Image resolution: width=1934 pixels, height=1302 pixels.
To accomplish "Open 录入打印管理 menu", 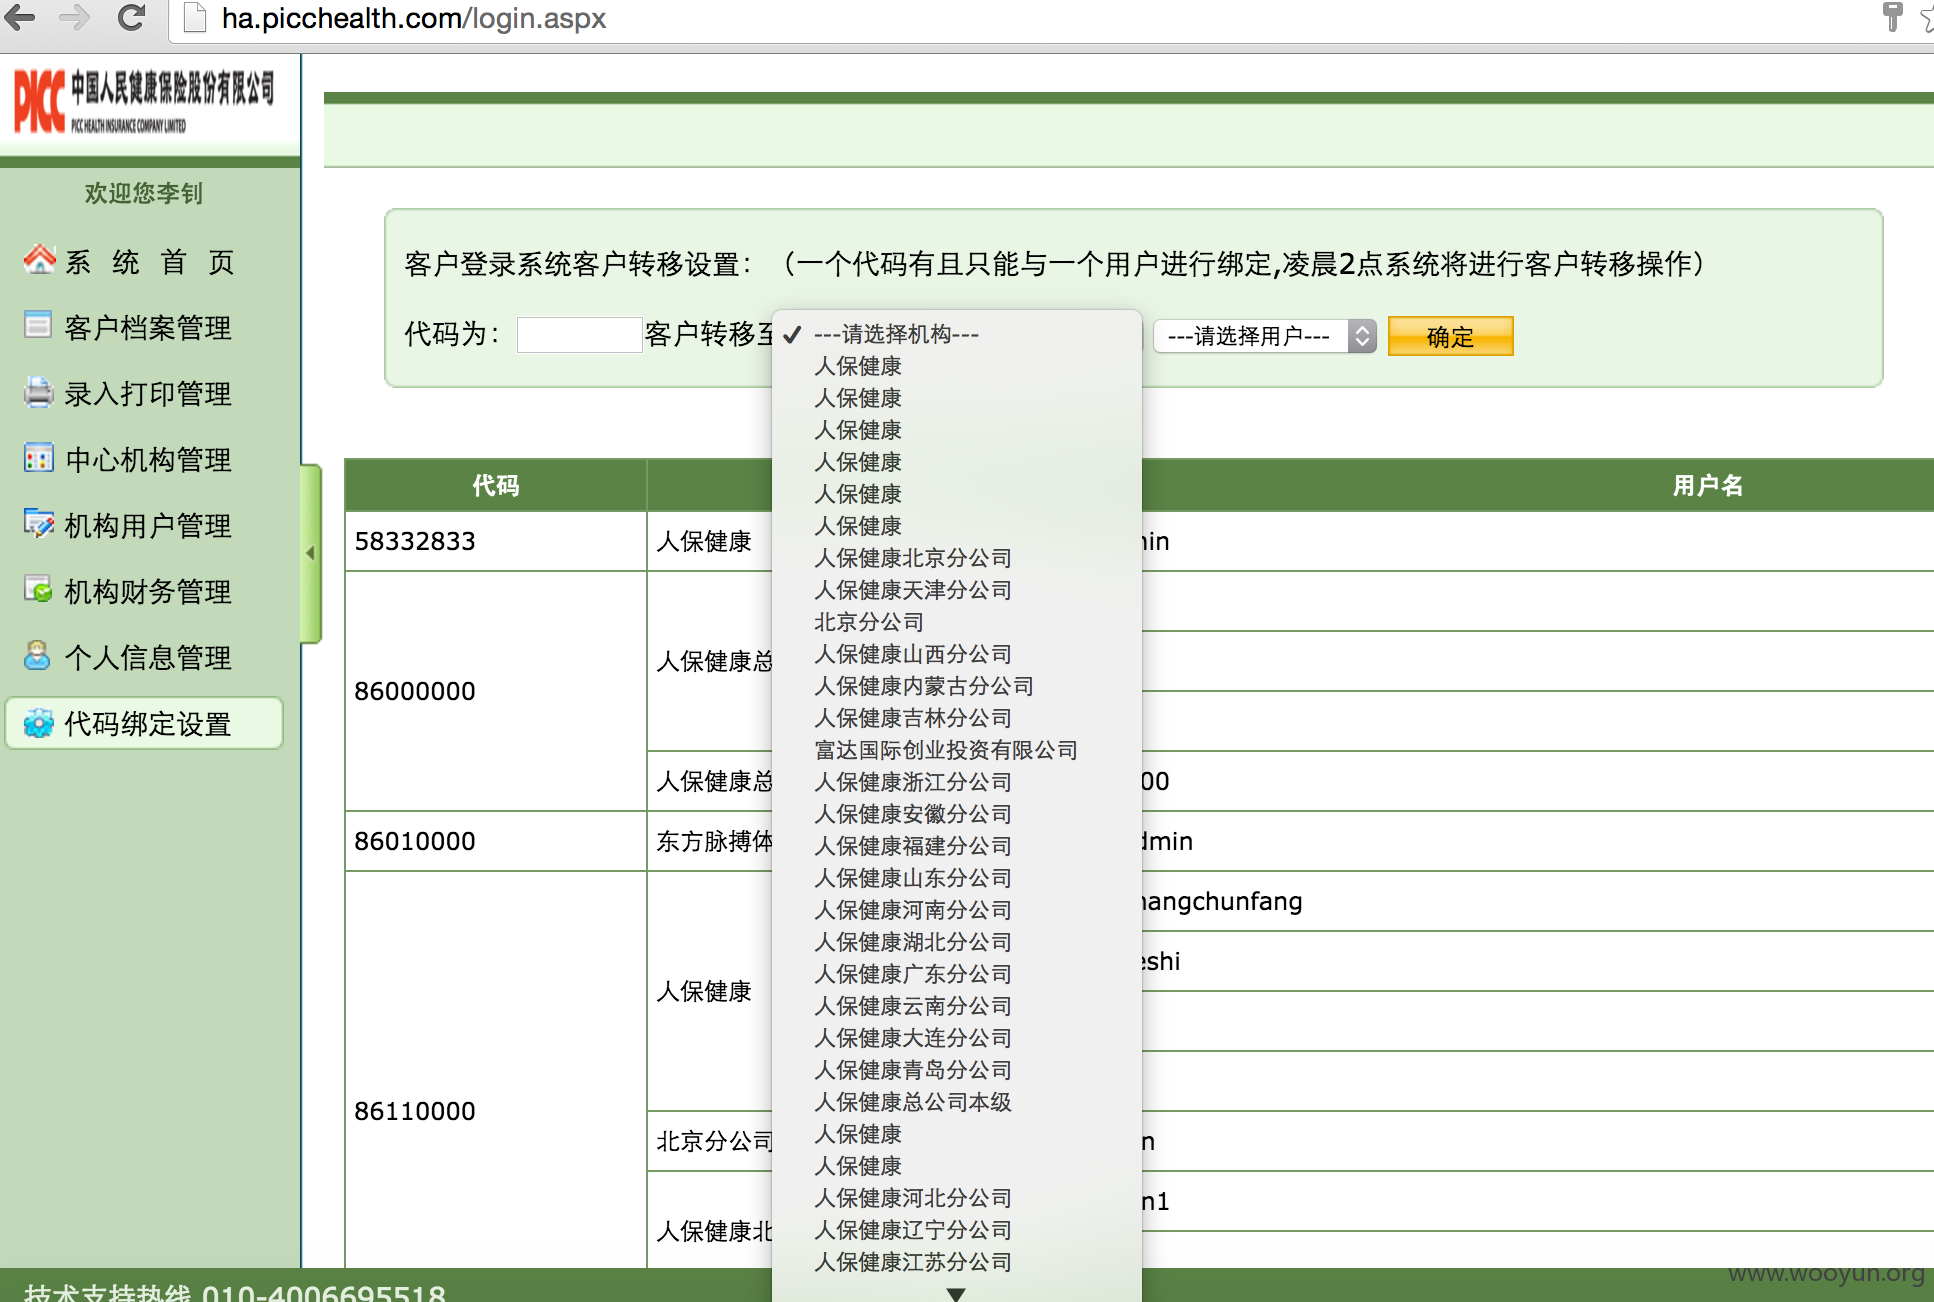I will [x=148, y=393].
